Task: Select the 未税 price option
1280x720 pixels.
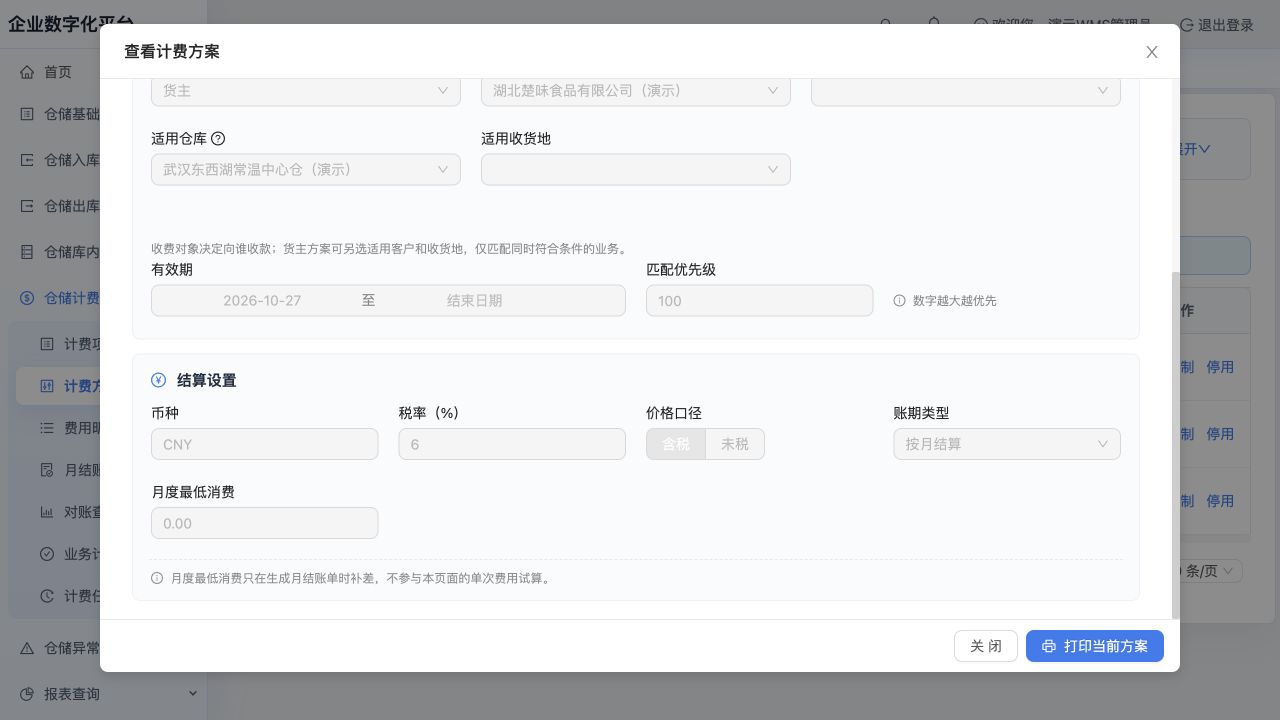Action: coord(735,444)
